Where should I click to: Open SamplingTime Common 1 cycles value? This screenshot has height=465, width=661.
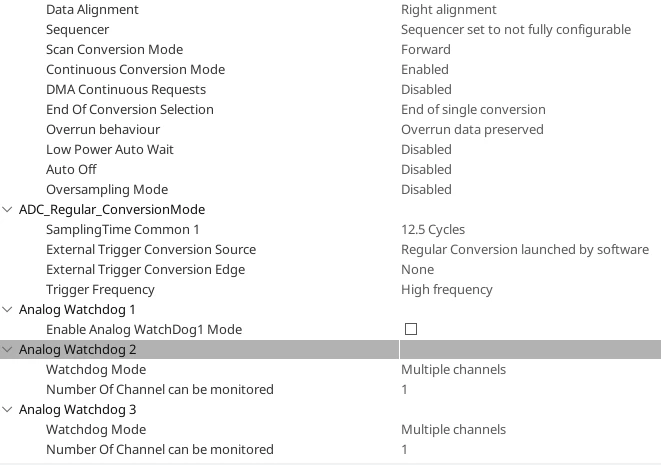pos(433,229)
